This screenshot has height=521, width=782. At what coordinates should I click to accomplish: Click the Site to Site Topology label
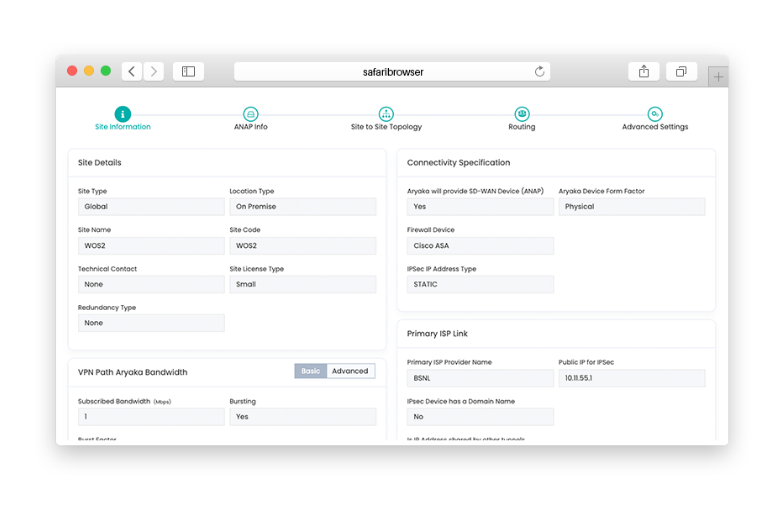386,127
